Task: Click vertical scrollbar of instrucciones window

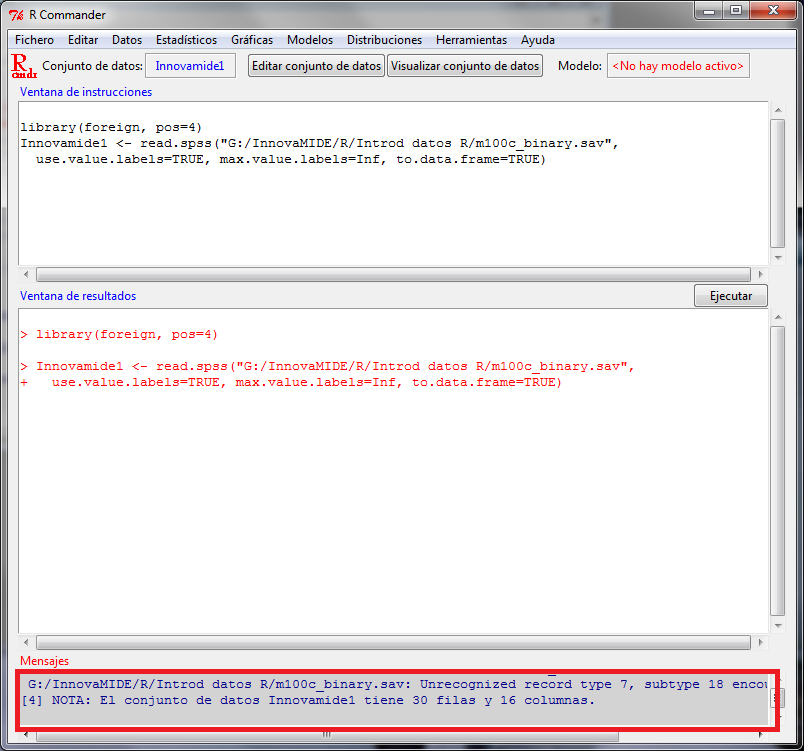Action: click(x=778, y=184)
